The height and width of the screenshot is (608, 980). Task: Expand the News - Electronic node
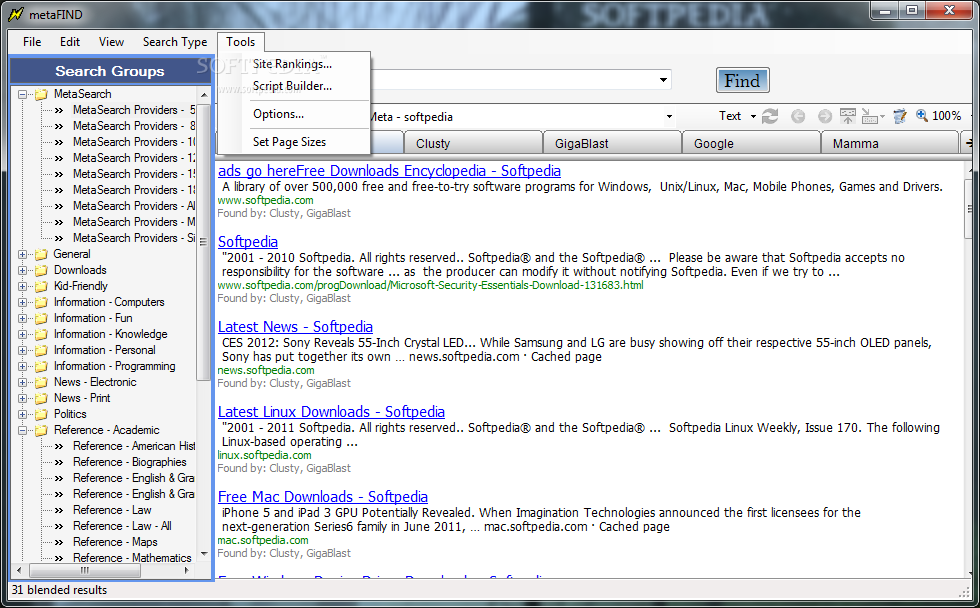pos(22,382)
